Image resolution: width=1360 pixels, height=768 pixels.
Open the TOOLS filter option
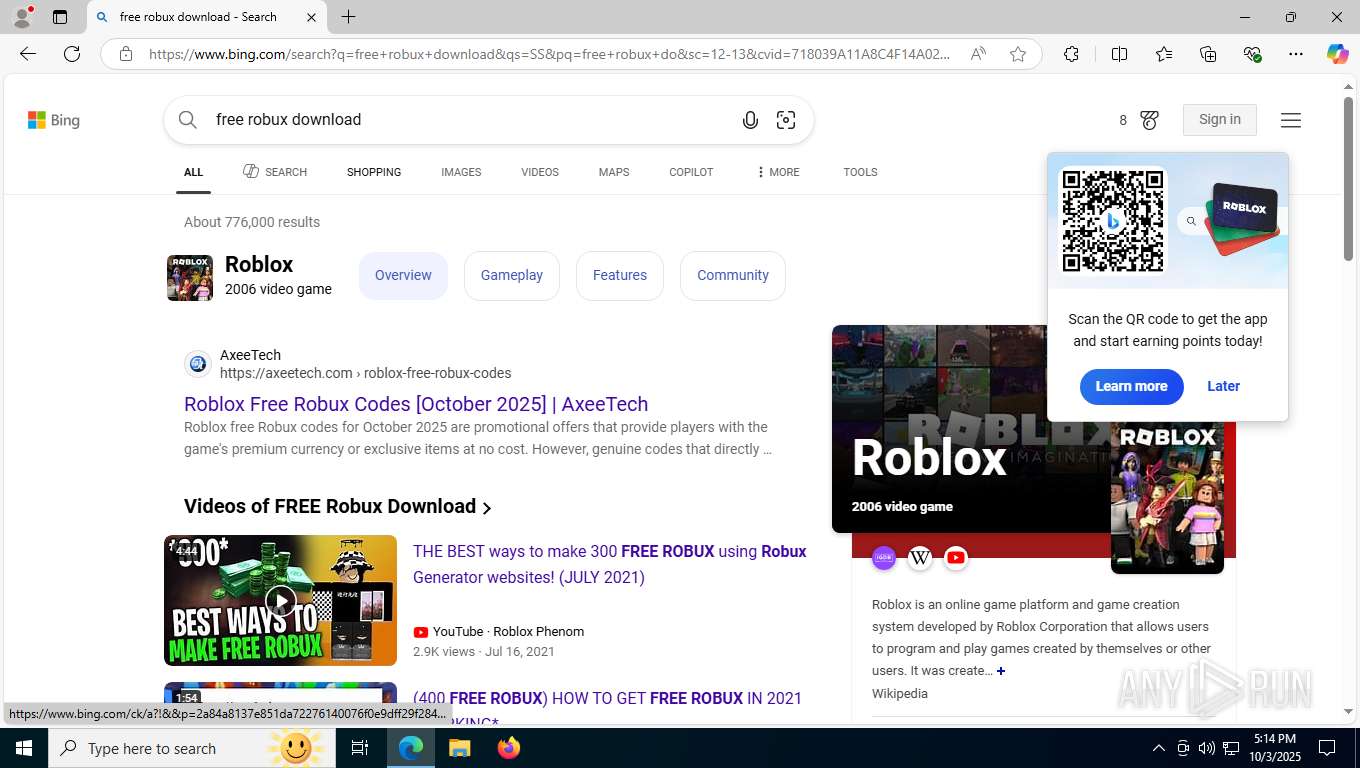(x=860, y=172)
